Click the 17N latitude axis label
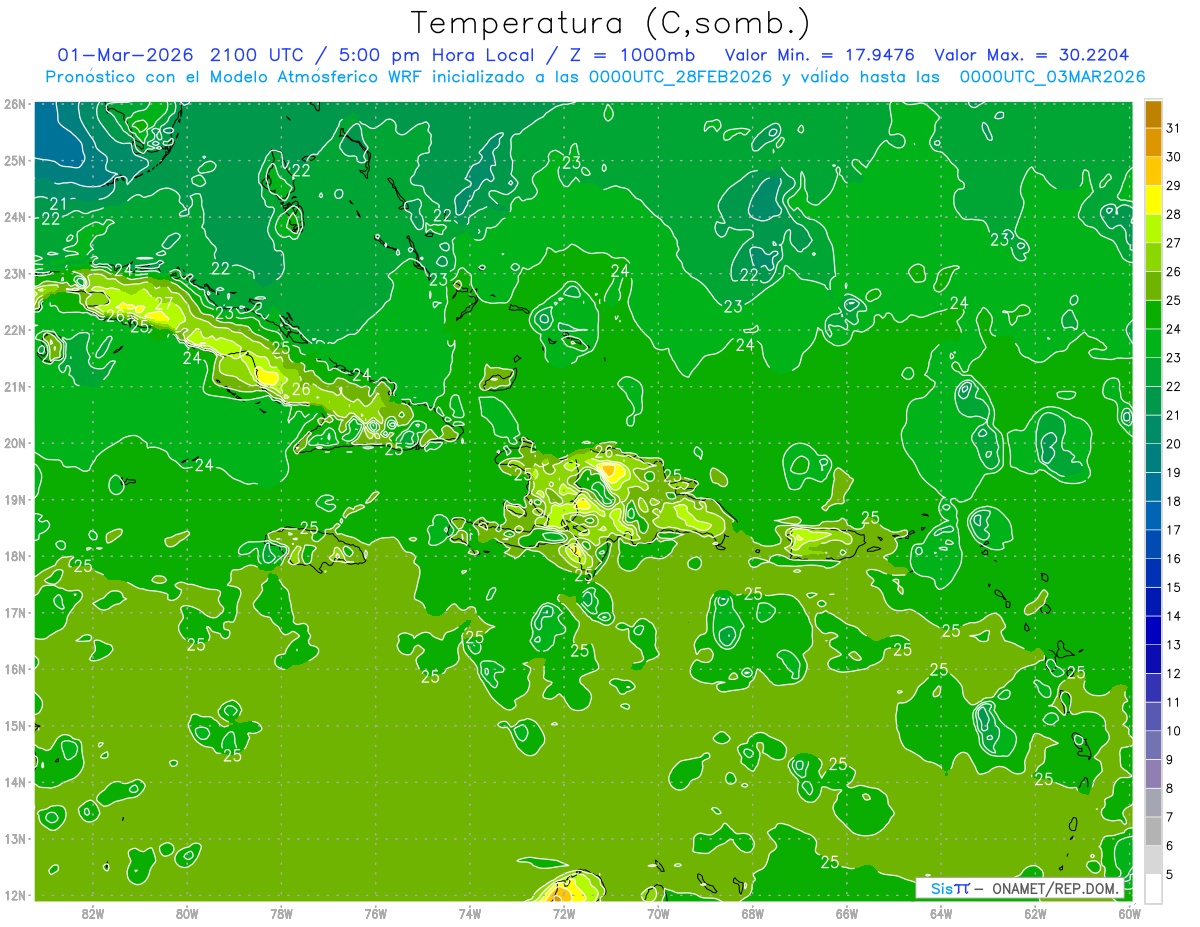1200x927 pixels. click(x=15, y=612)
